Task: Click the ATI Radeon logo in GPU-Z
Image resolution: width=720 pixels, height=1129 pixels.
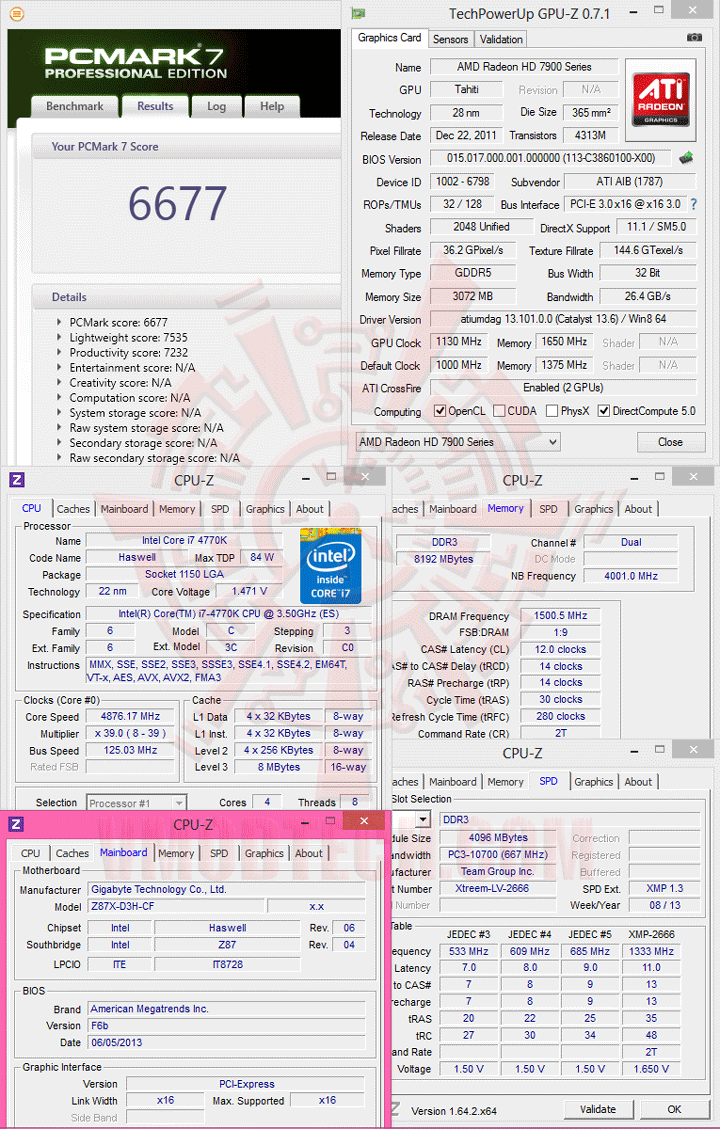Action: [660, 99]
